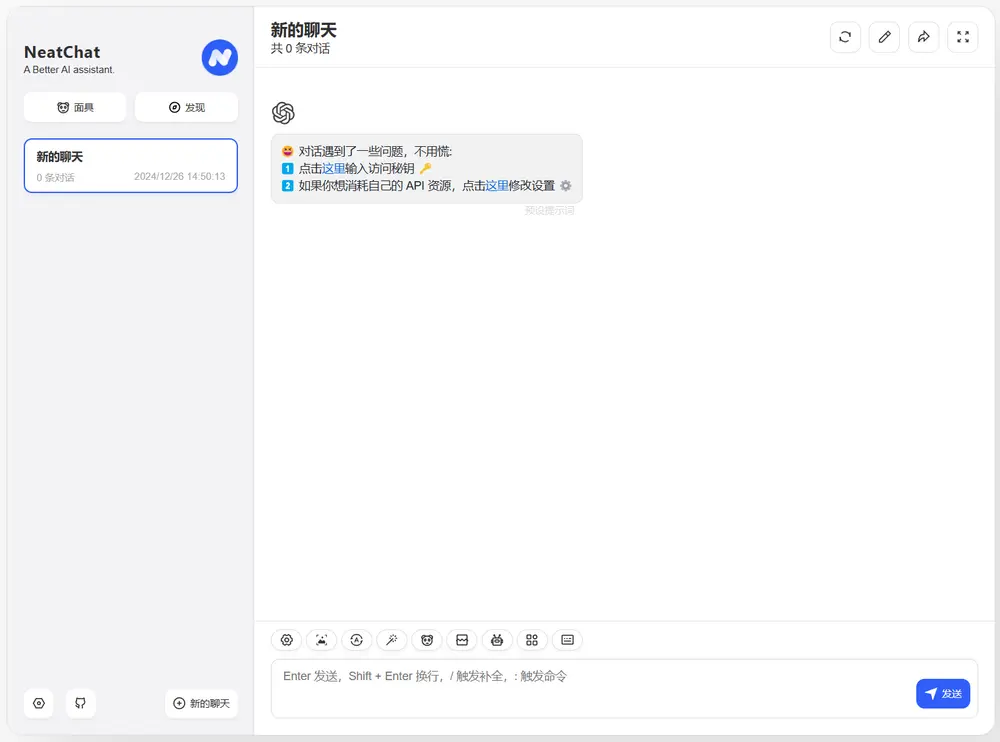Open the GitHub repository icon

pos(80,703)
